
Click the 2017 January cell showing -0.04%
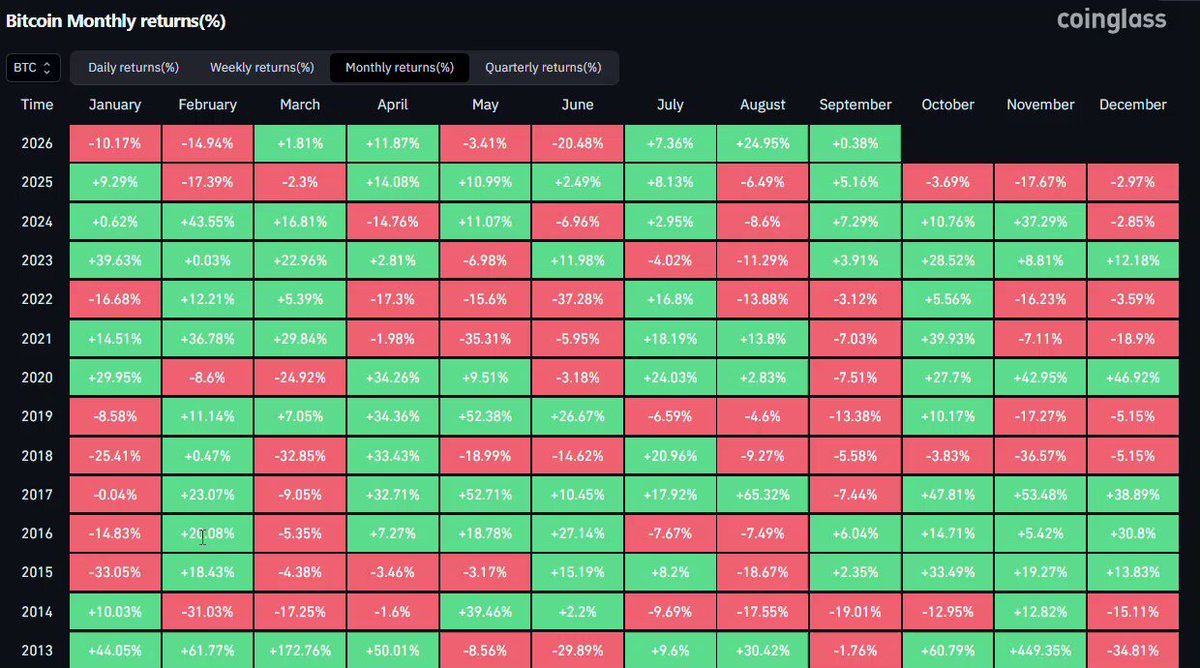(x=115, y=494)
